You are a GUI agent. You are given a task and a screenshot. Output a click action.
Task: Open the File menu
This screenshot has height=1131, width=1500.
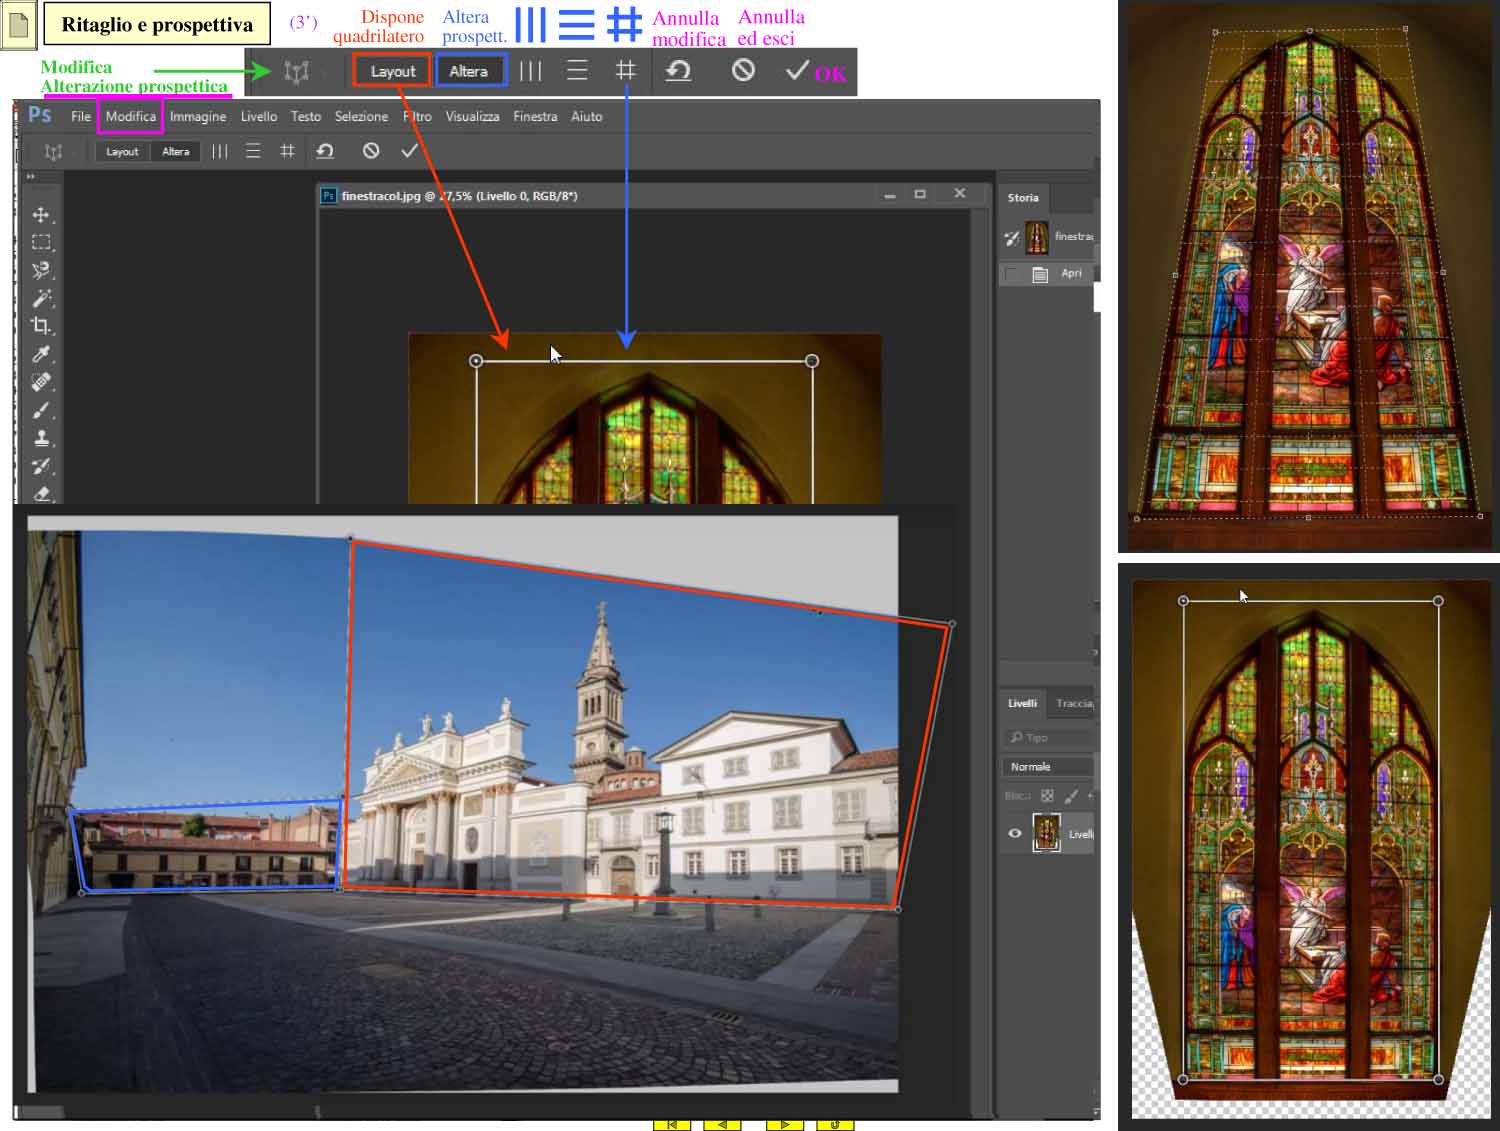tap(81, 116)
